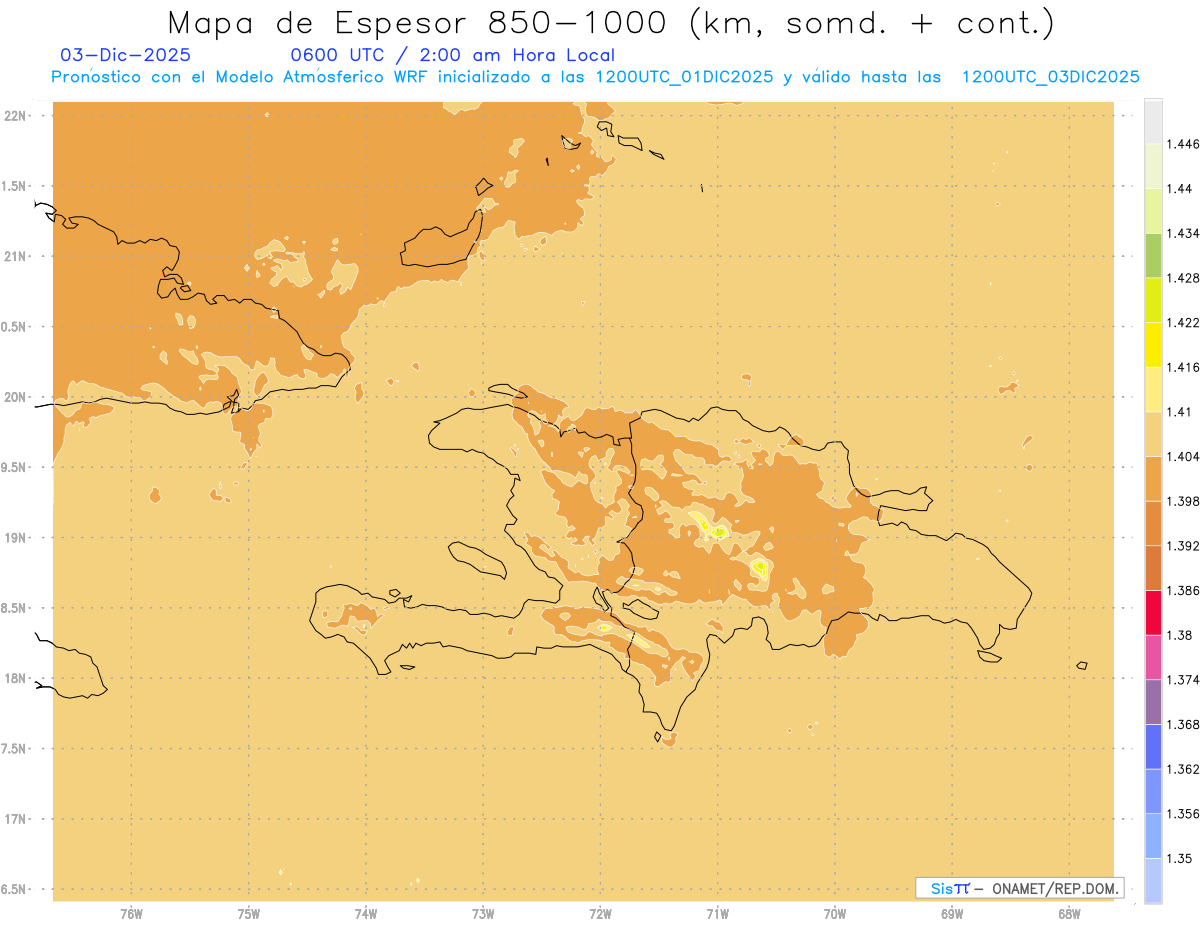Click the dark orange swatch between 1.386 and 1.392

[1153, 567]
